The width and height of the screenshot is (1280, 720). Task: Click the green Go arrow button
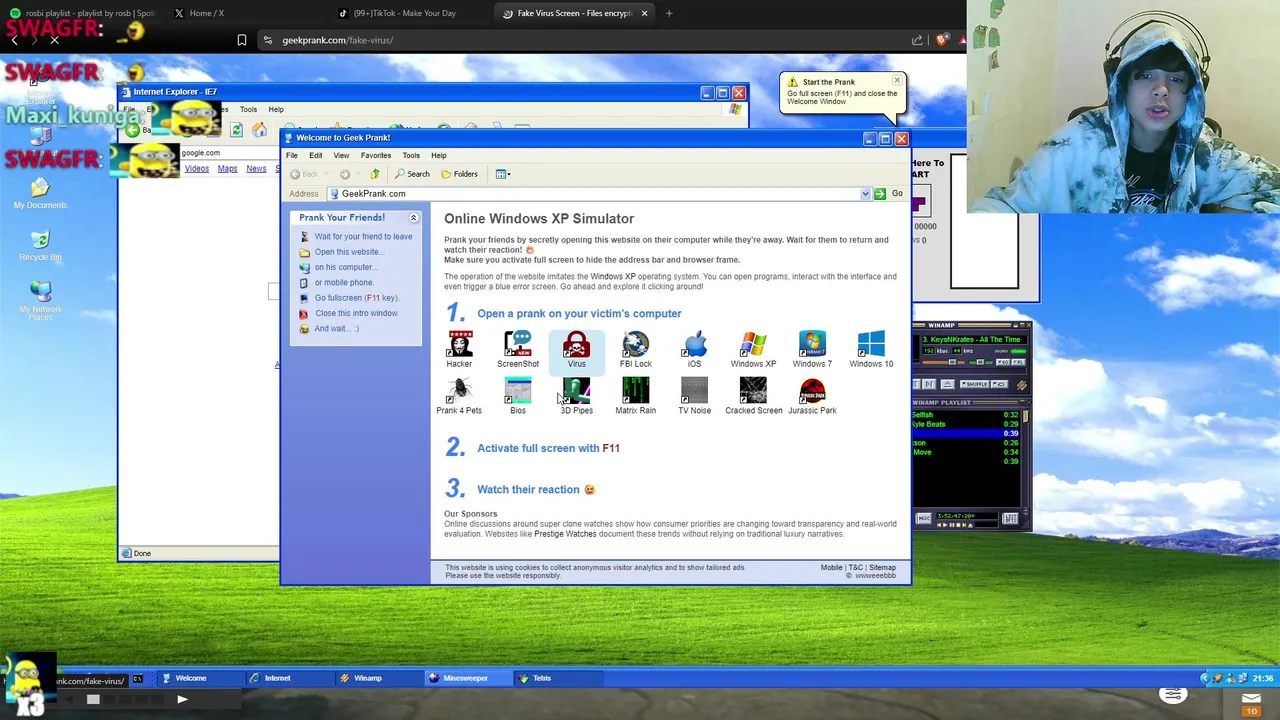pyautogui.click(x=880, y=194)
